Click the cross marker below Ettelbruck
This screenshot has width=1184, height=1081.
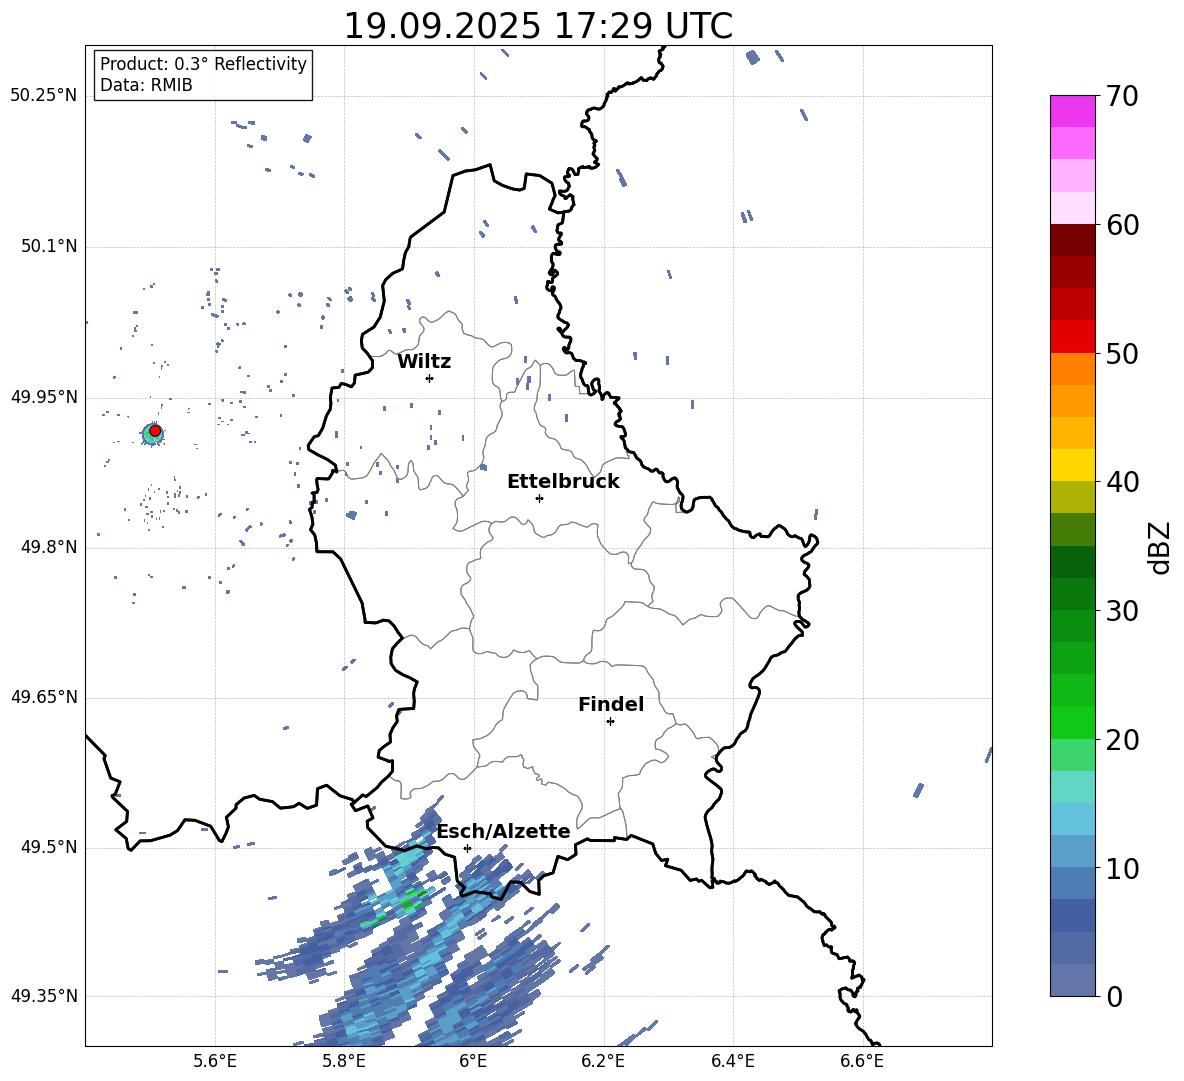(x=539, y=498)
